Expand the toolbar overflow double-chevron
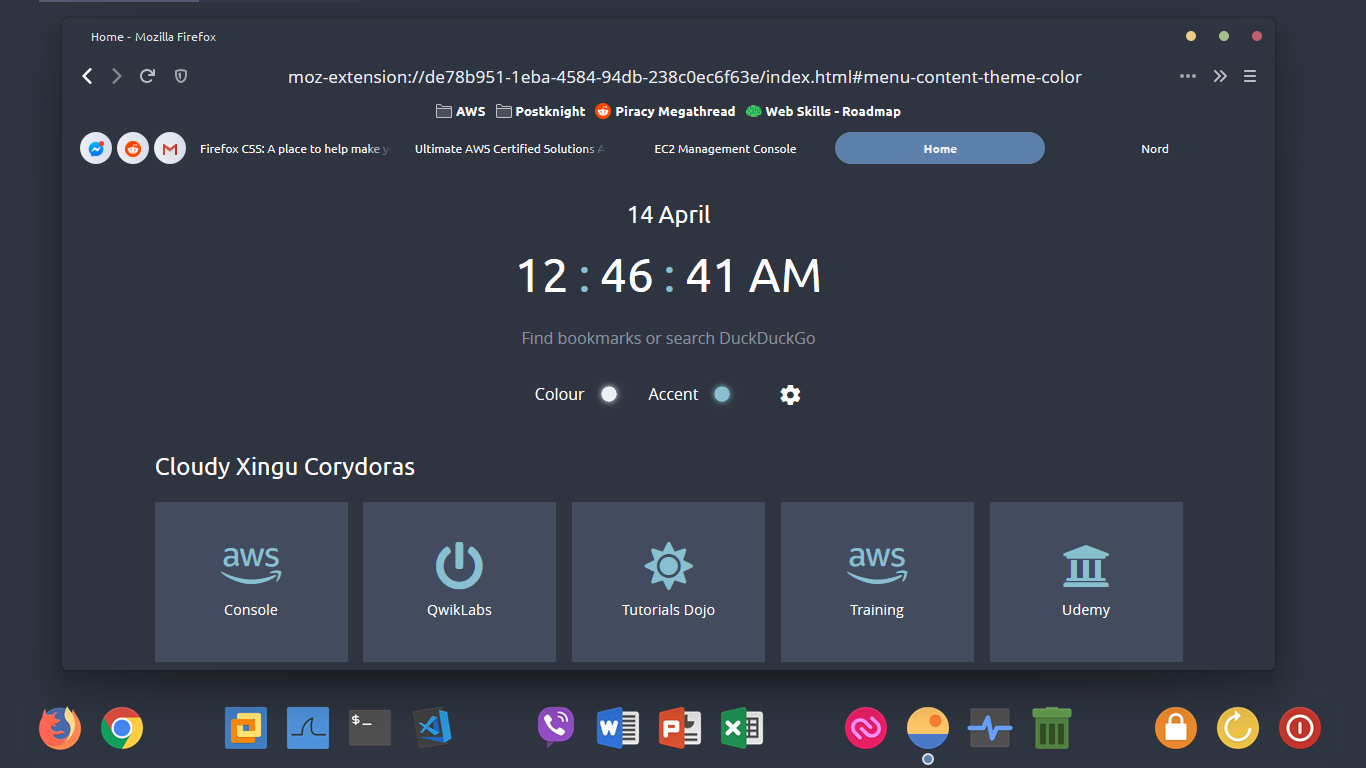Viewport: 1366px width, 768px height. coord(1220,76)
